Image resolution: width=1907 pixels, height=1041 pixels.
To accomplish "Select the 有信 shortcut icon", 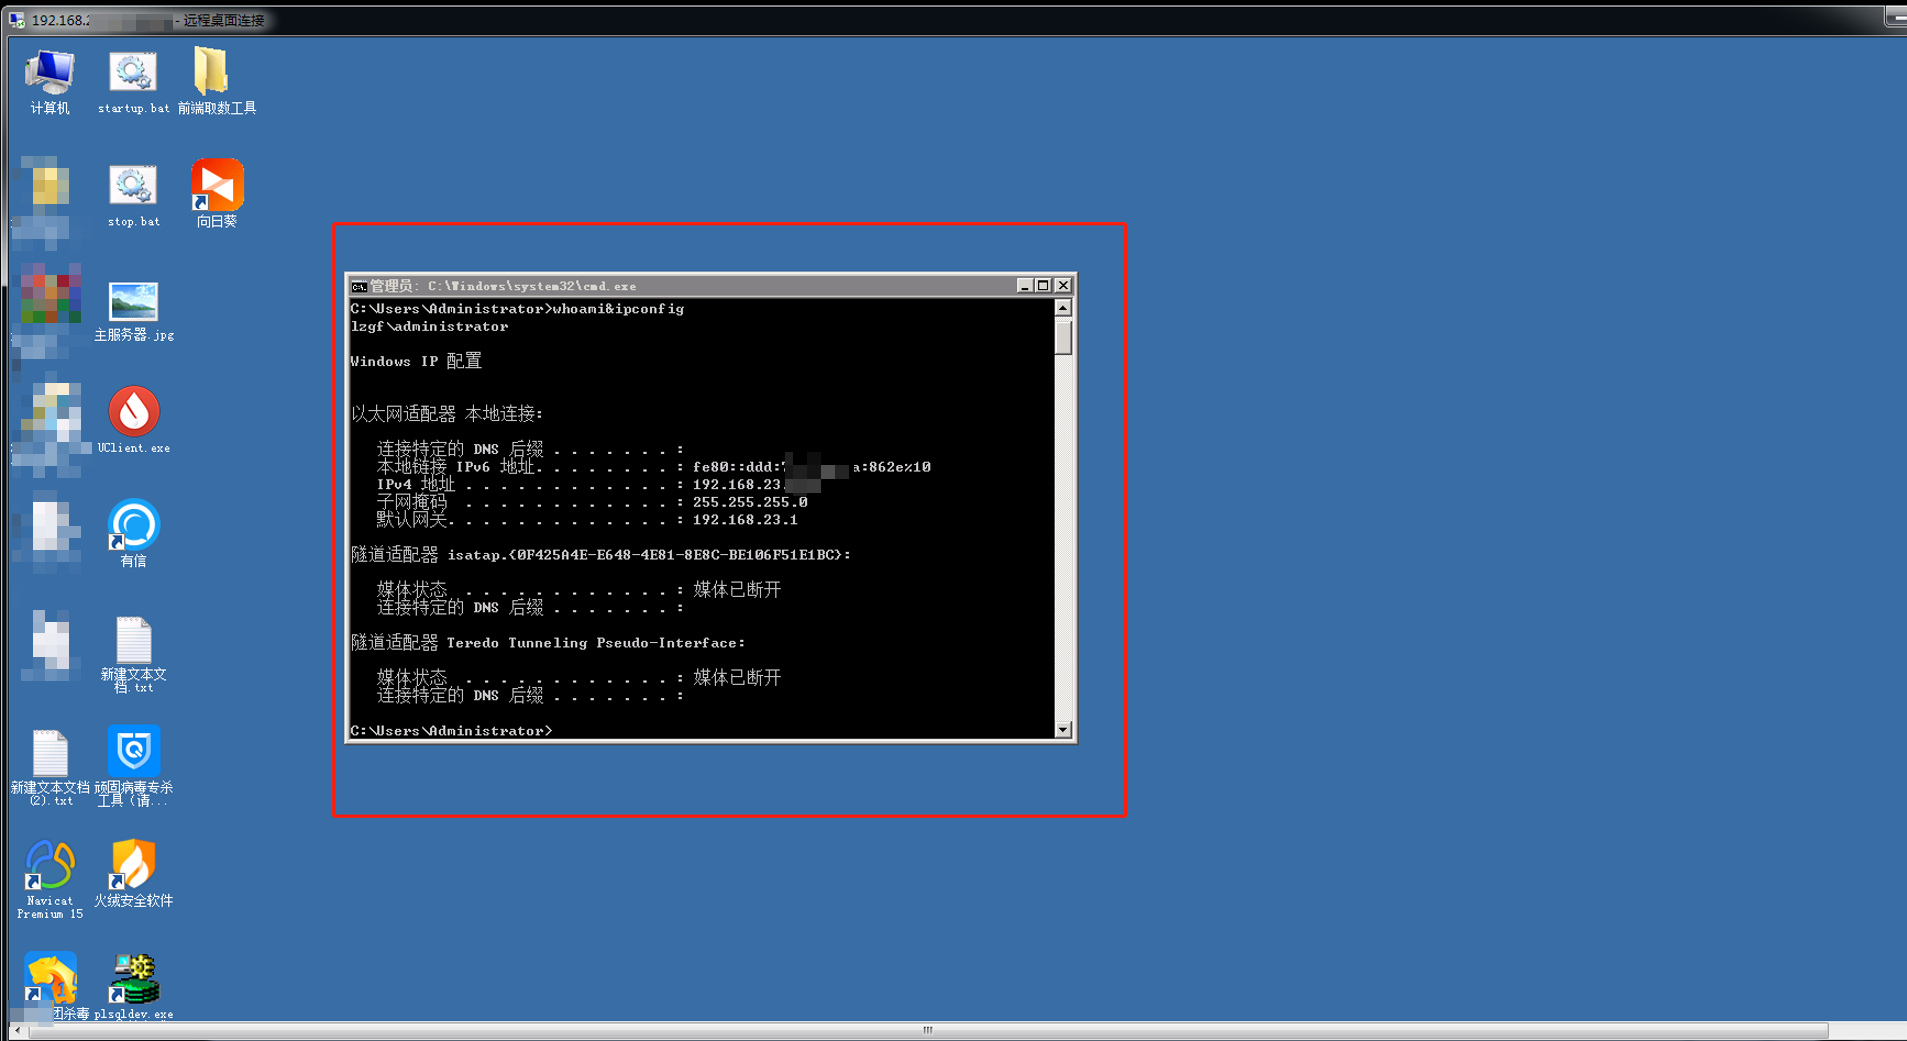I will pyautogui.click(x=133, y=527).
